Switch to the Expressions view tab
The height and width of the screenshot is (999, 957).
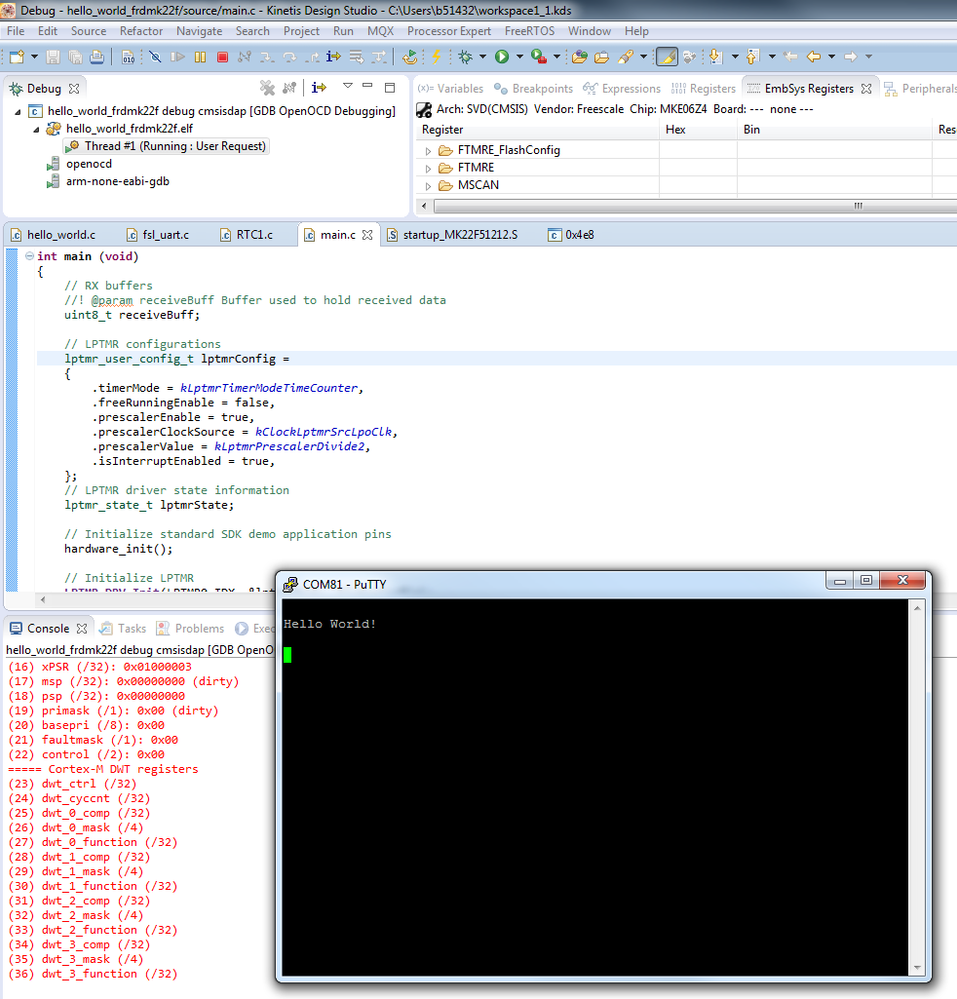(622, 89)
